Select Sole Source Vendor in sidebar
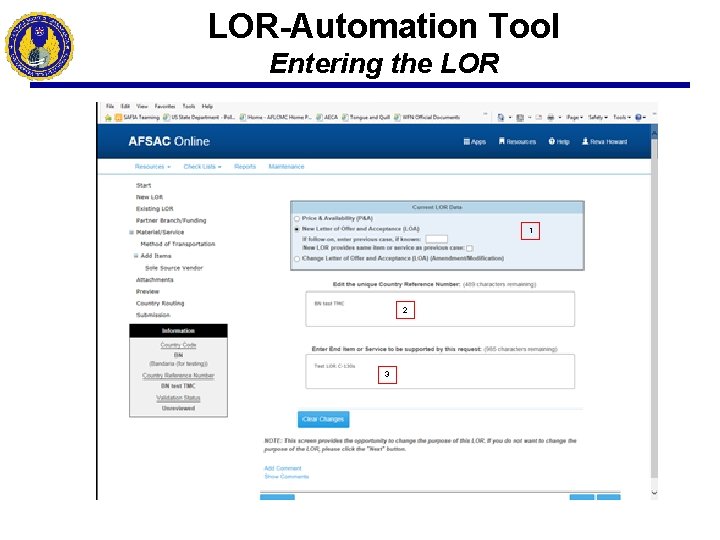Viewport: 720px width, 540px height. pos(174,268)
